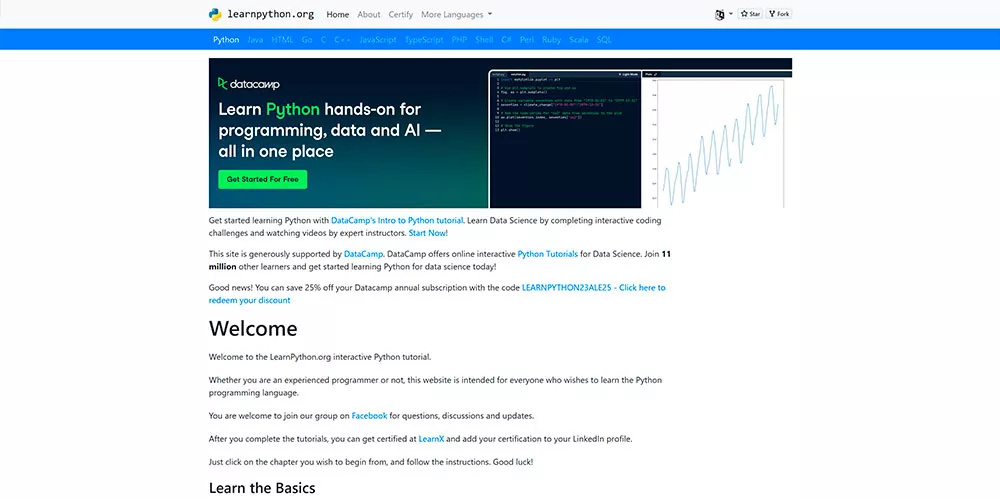This screenshot has height=499, width=1000.
Task: Click the plot chart preview in banner
Action: 717,139
